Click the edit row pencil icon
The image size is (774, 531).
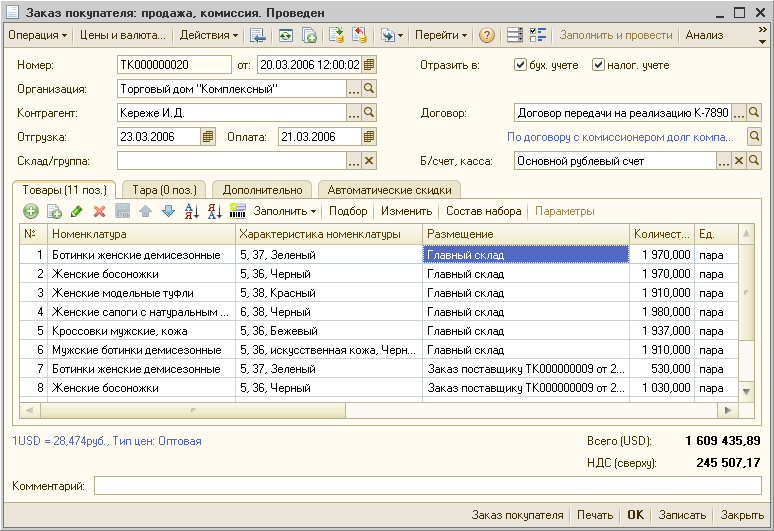tap(77, 211)
